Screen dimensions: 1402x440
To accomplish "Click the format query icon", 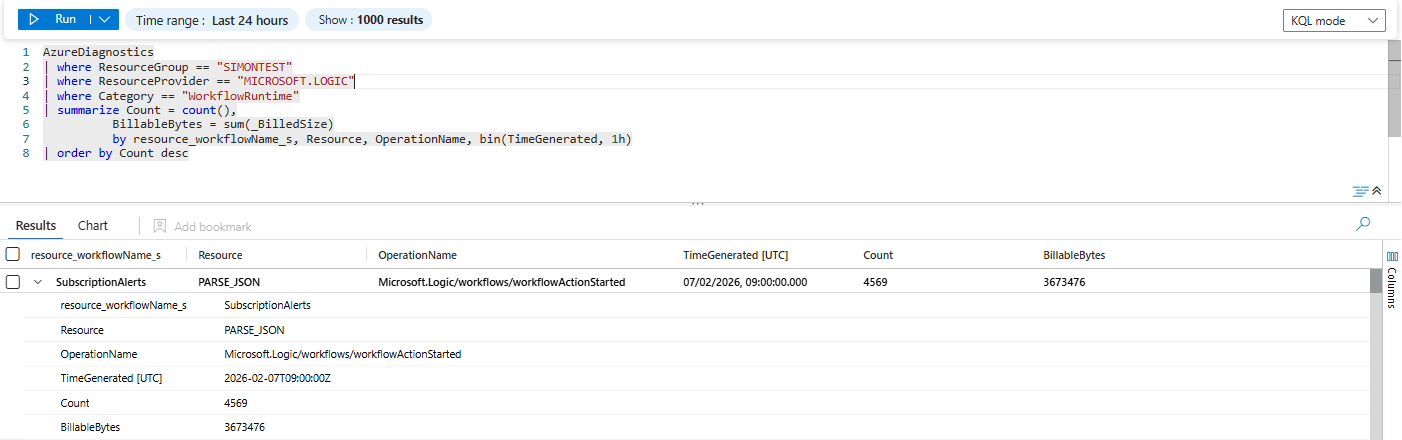I will point(1360,191).
